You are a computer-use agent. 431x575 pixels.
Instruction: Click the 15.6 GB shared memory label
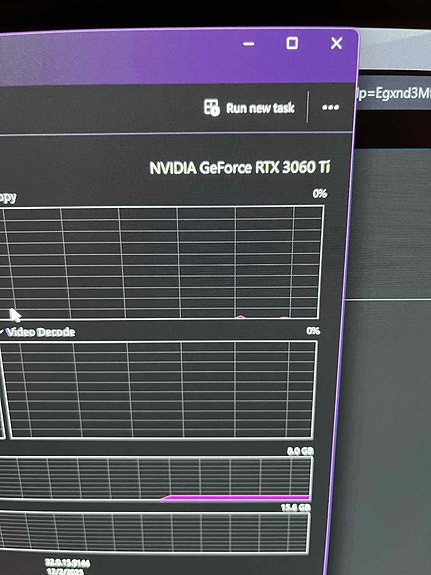point(296,507)
